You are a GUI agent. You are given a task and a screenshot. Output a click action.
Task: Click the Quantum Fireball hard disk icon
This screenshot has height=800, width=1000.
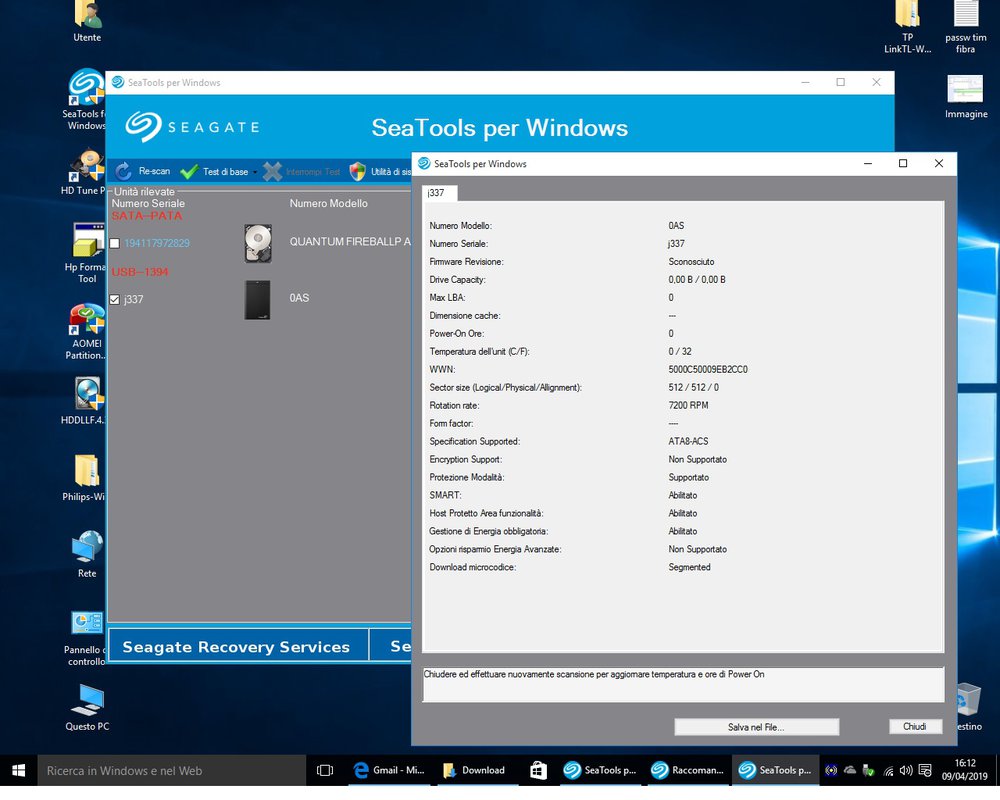point(257,243)
